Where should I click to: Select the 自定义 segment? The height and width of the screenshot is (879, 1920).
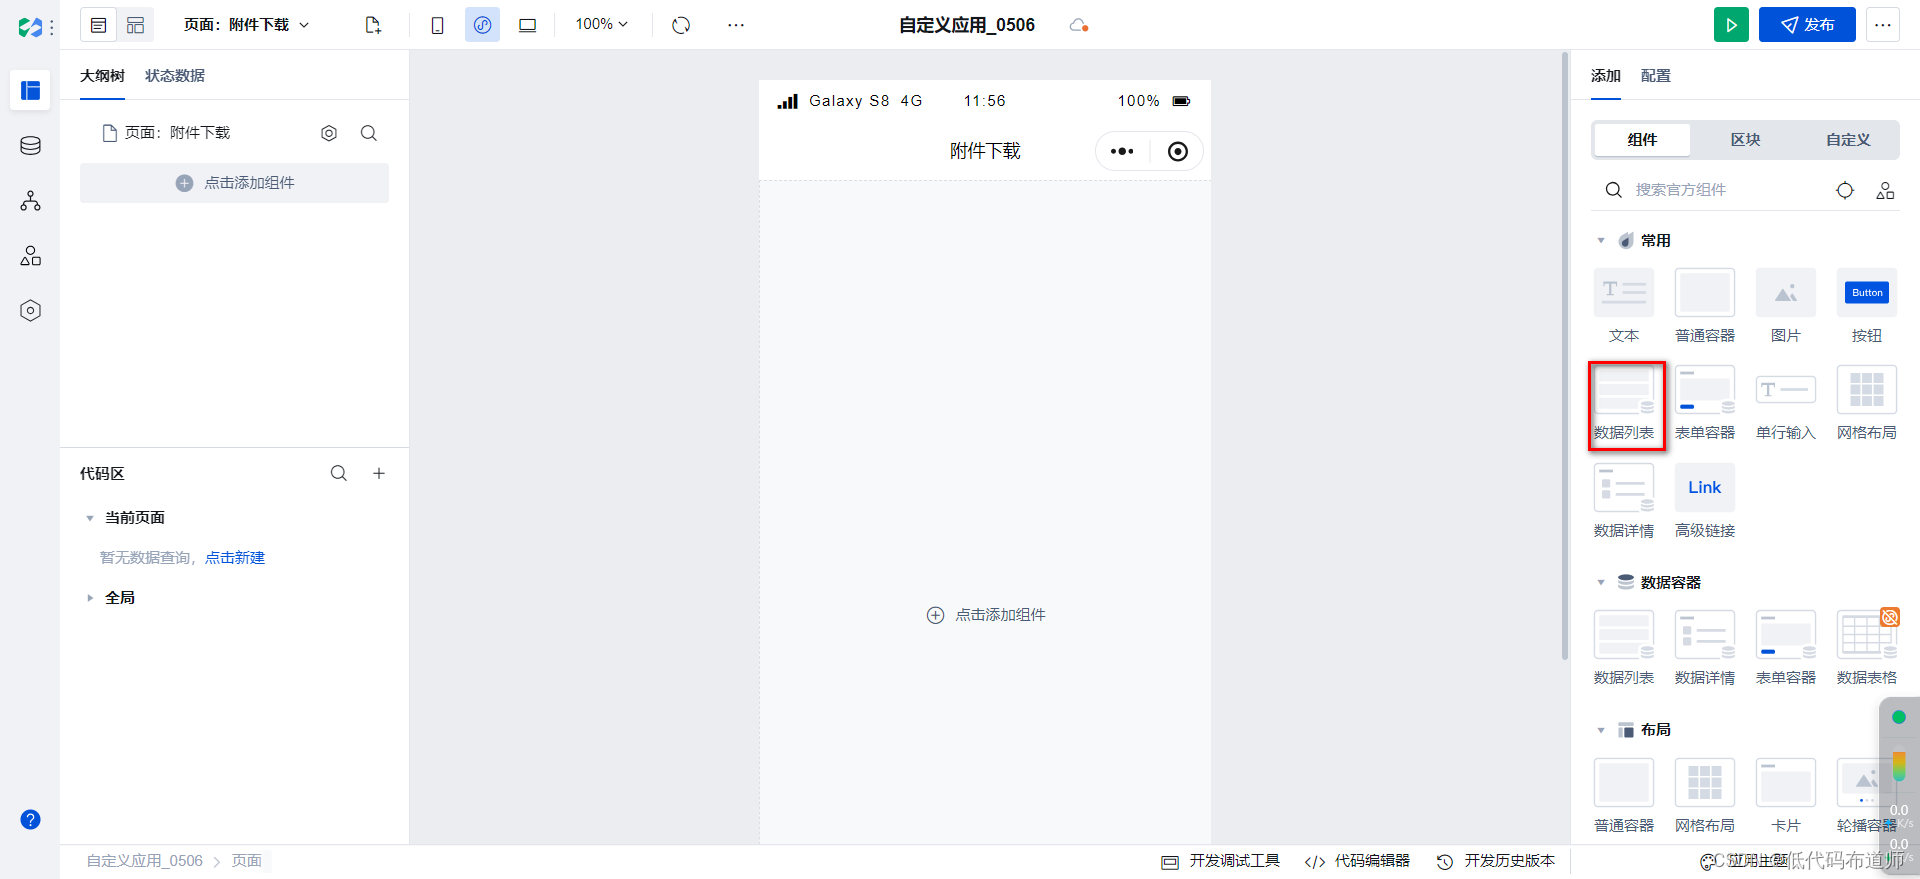(x=1848, y=140)
